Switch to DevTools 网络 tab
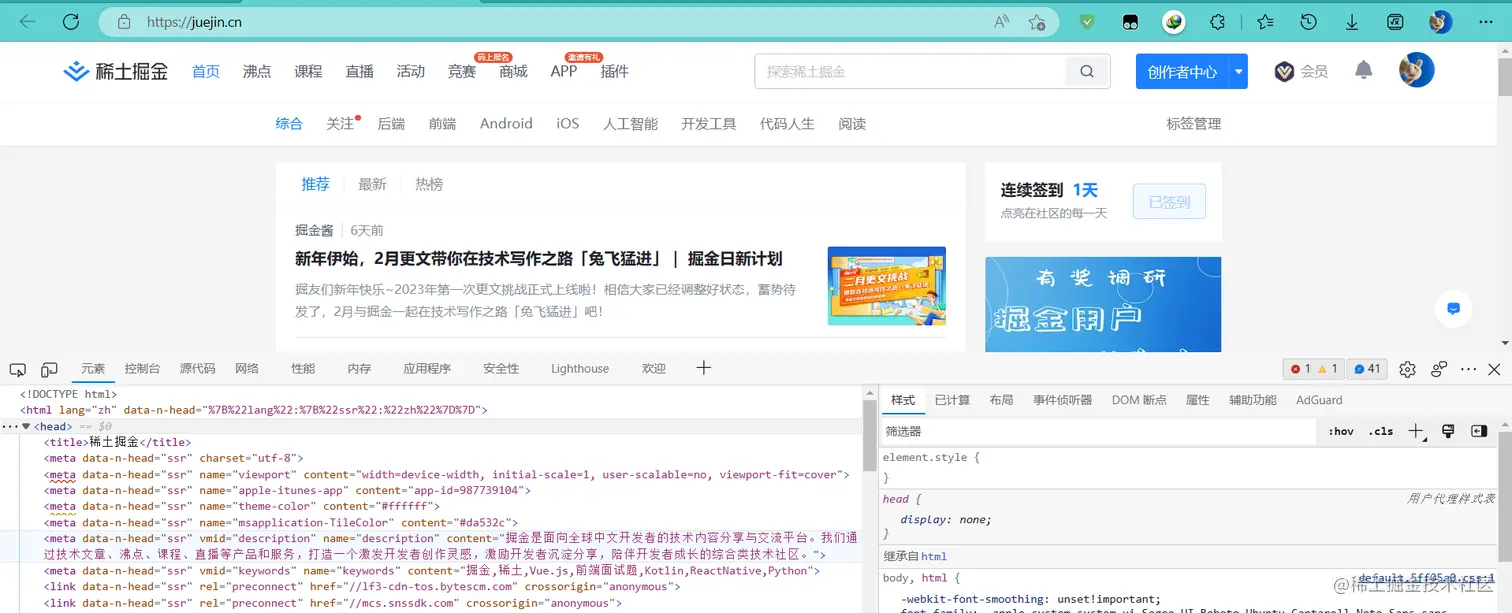This screenshot has height=613, width=1512. tap(247, 369)
